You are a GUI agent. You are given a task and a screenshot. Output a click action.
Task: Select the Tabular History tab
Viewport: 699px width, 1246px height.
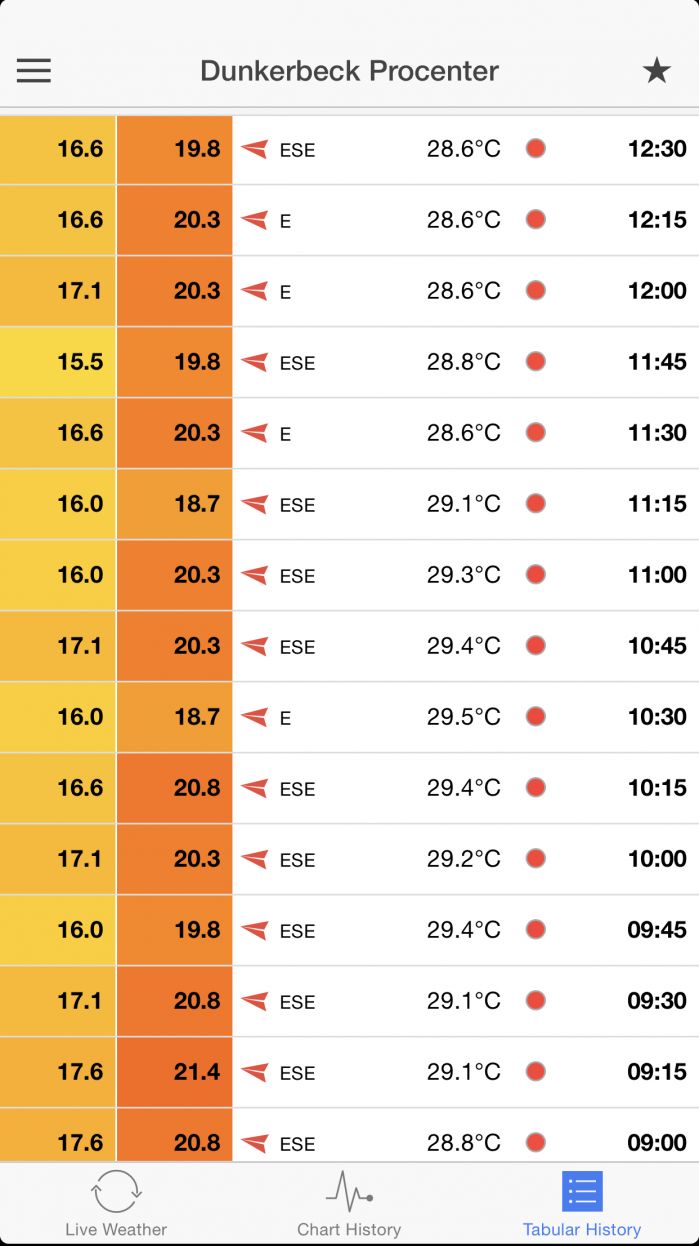[x=582, y=1203]
